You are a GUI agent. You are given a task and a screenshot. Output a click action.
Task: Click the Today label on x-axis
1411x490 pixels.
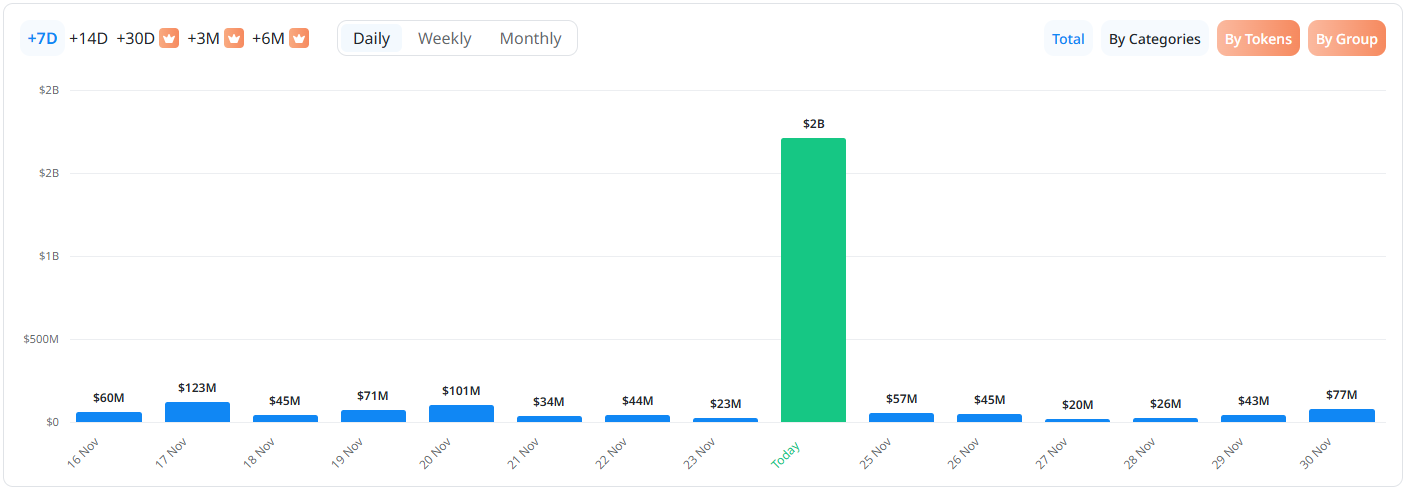tap(786, 455)
